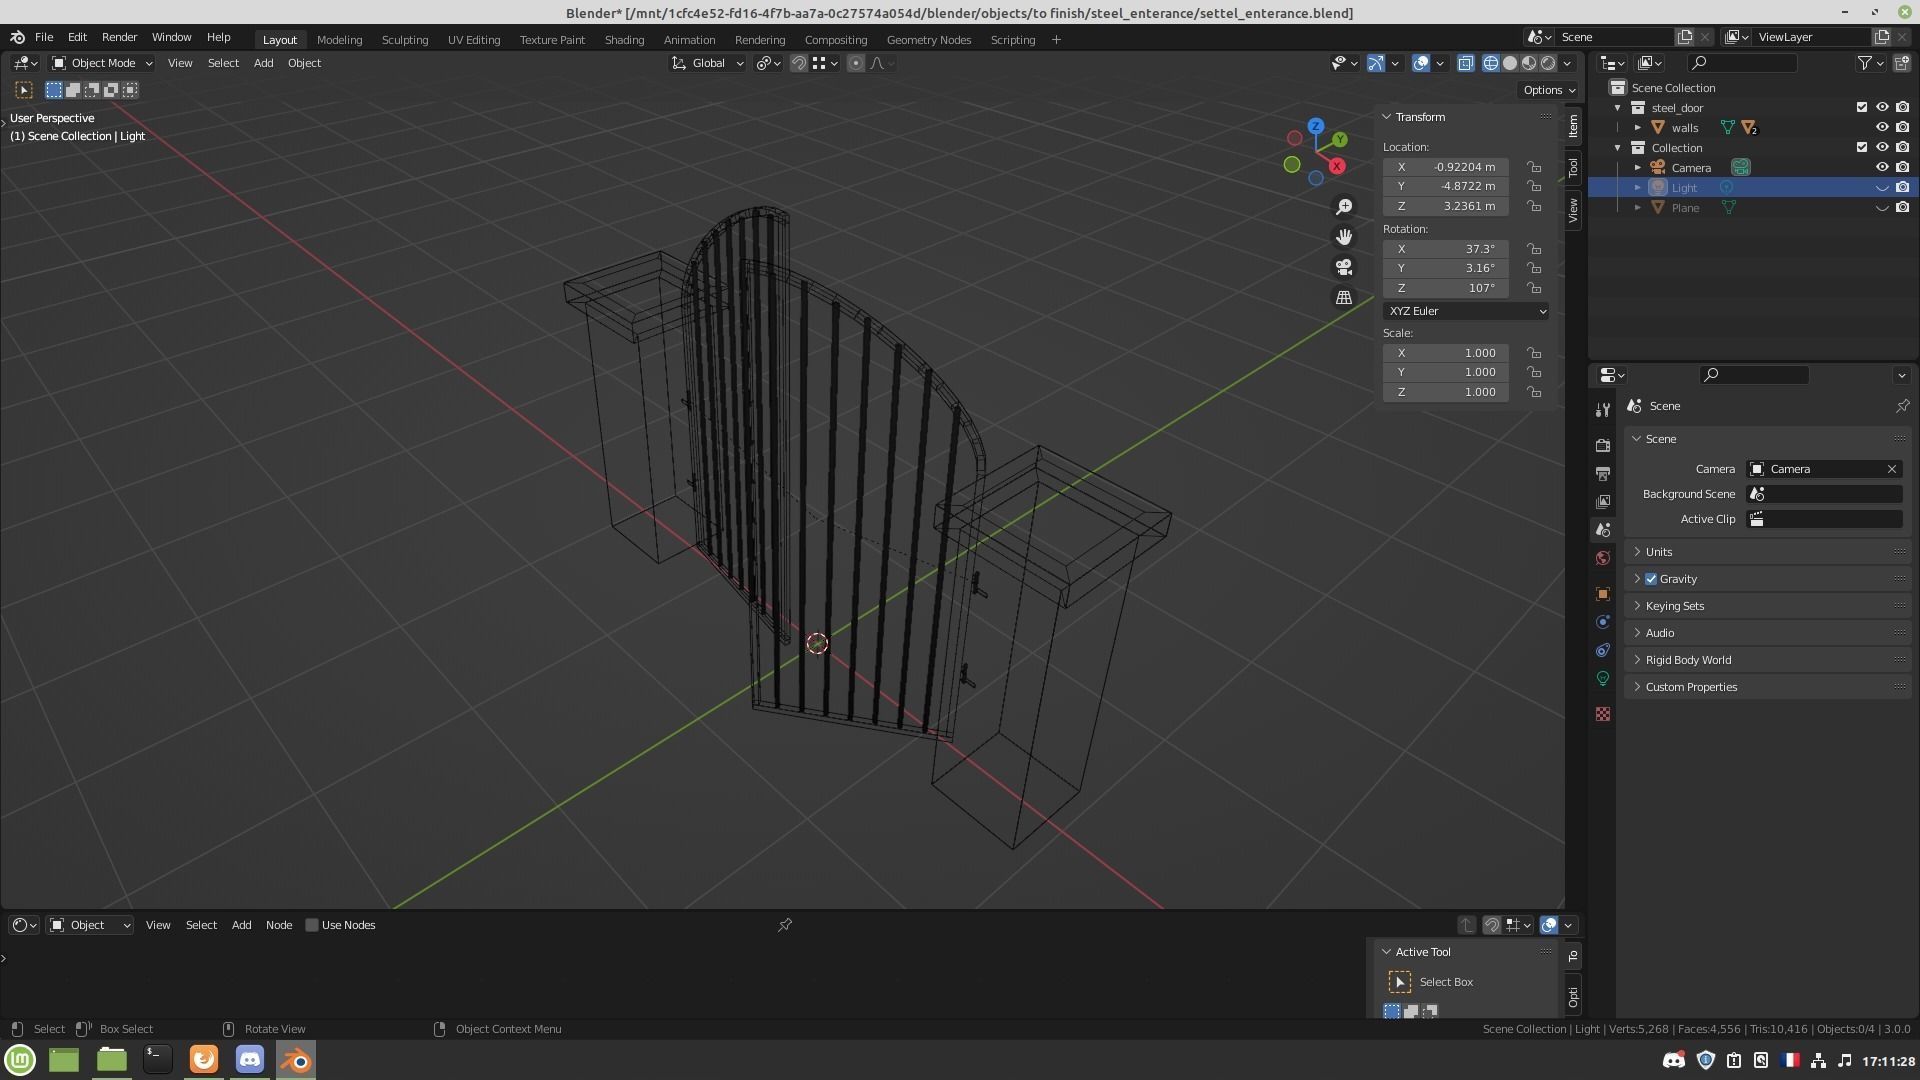Open the terminal from the taskbar

click(x=157, y=1059)
